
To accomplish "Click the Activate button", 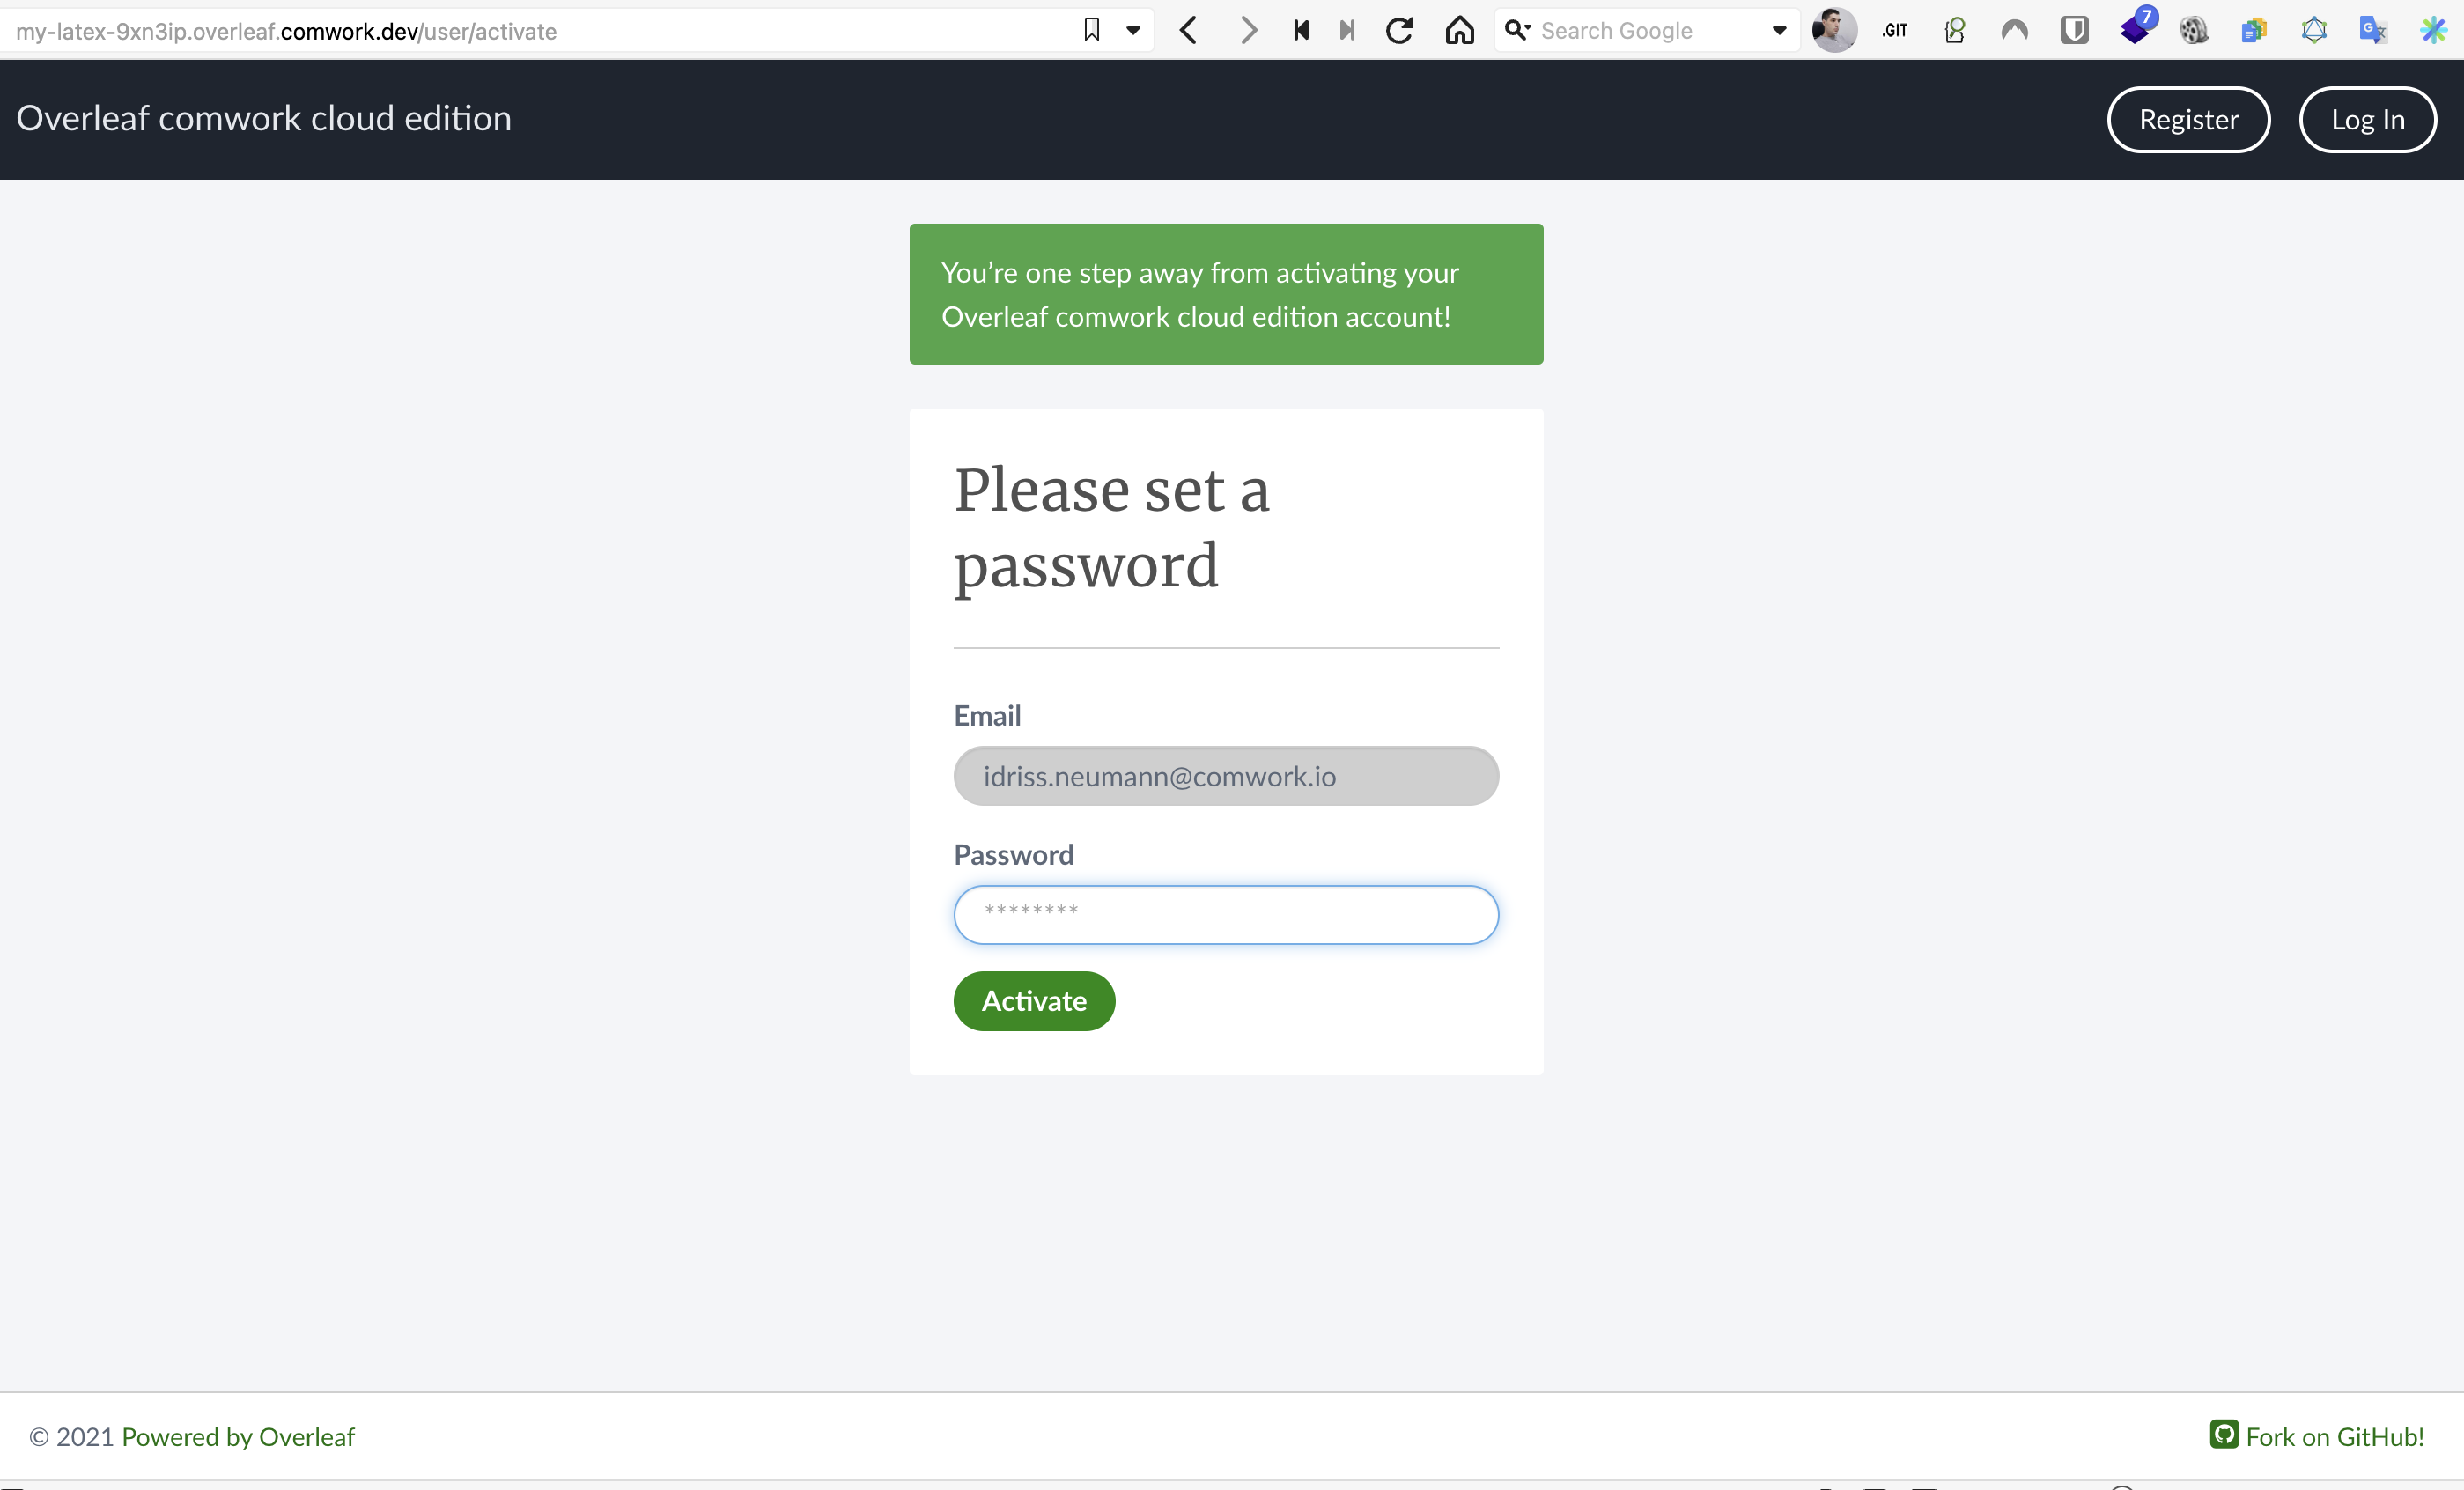I will pyautogui.click(x=1034, y=1001).
